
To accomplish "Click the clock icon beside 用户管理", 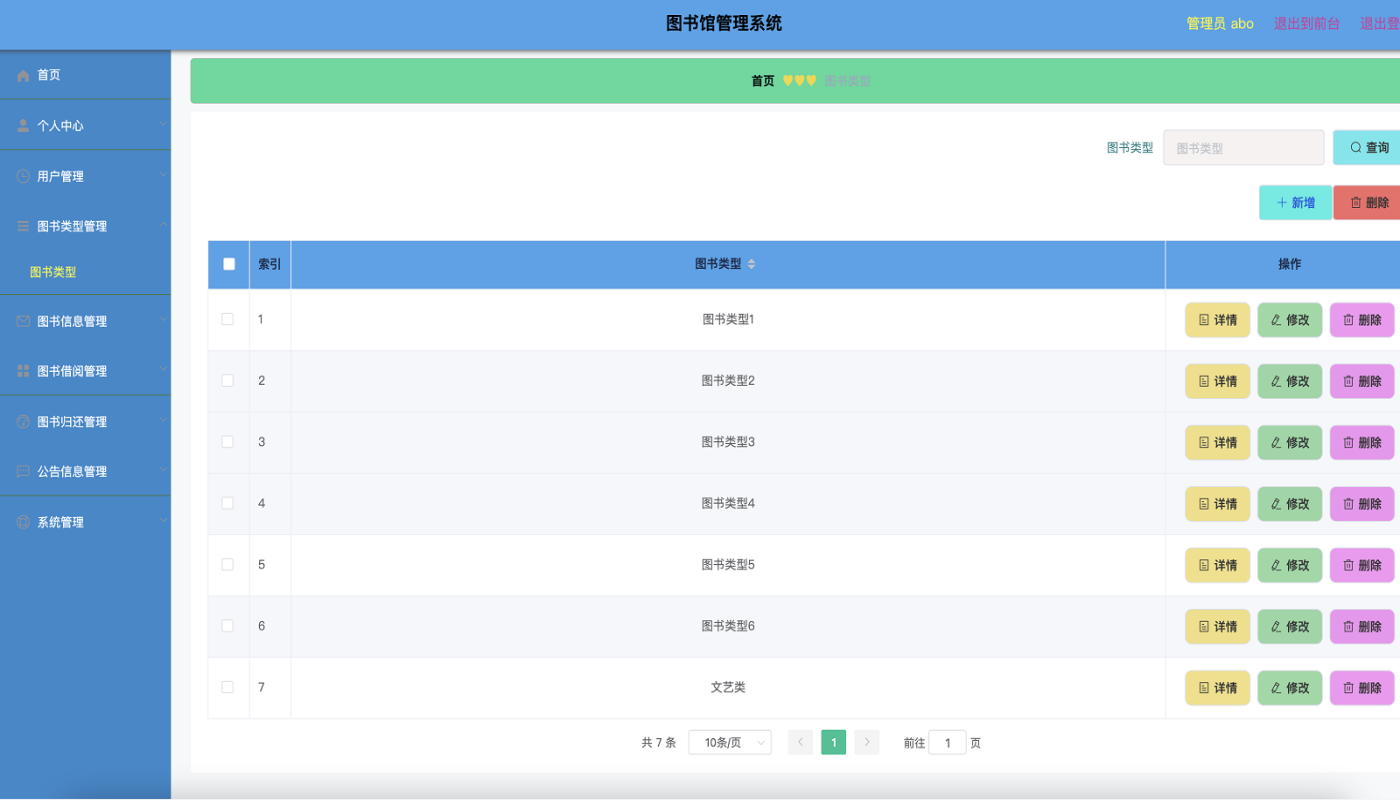I will coord(24,176).
